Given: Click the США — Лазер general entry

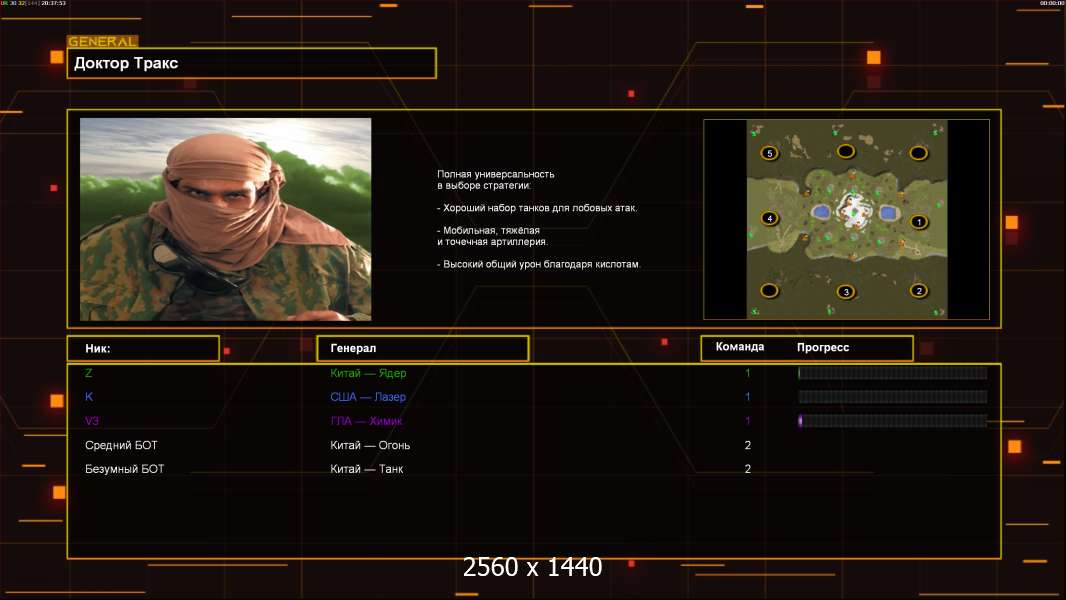Looking at the screenshot, I should [368, 397].
